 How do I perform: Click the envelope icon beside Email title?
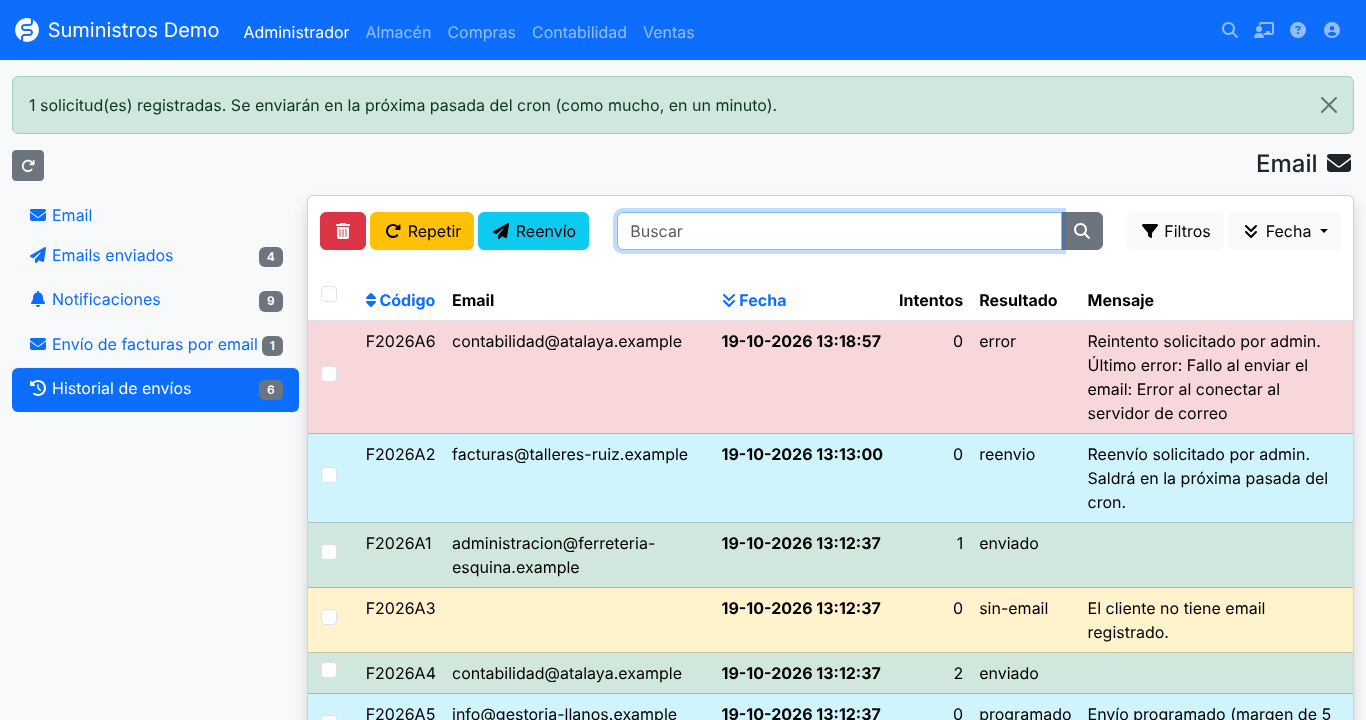pos(1339,163)
